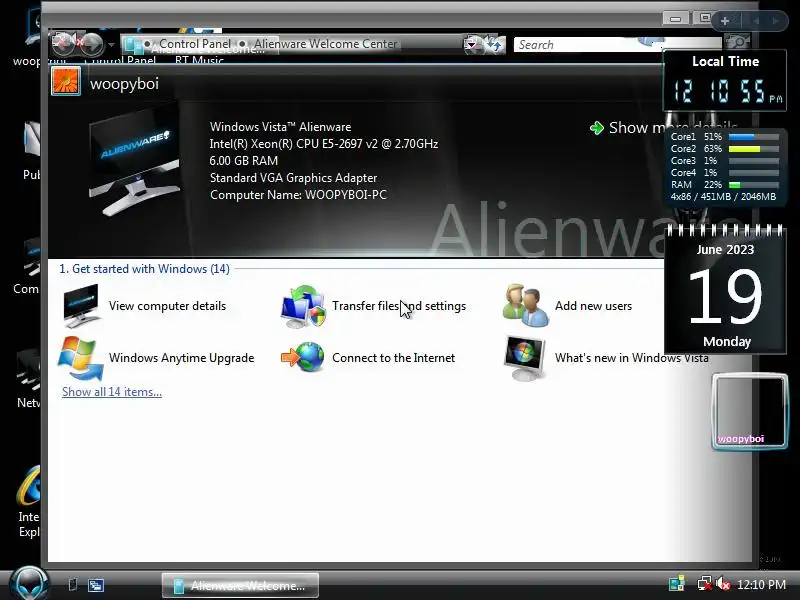Click the Local Time clock gadget
The height and width of the screenshot is (600, 800).
coord(724,81)
